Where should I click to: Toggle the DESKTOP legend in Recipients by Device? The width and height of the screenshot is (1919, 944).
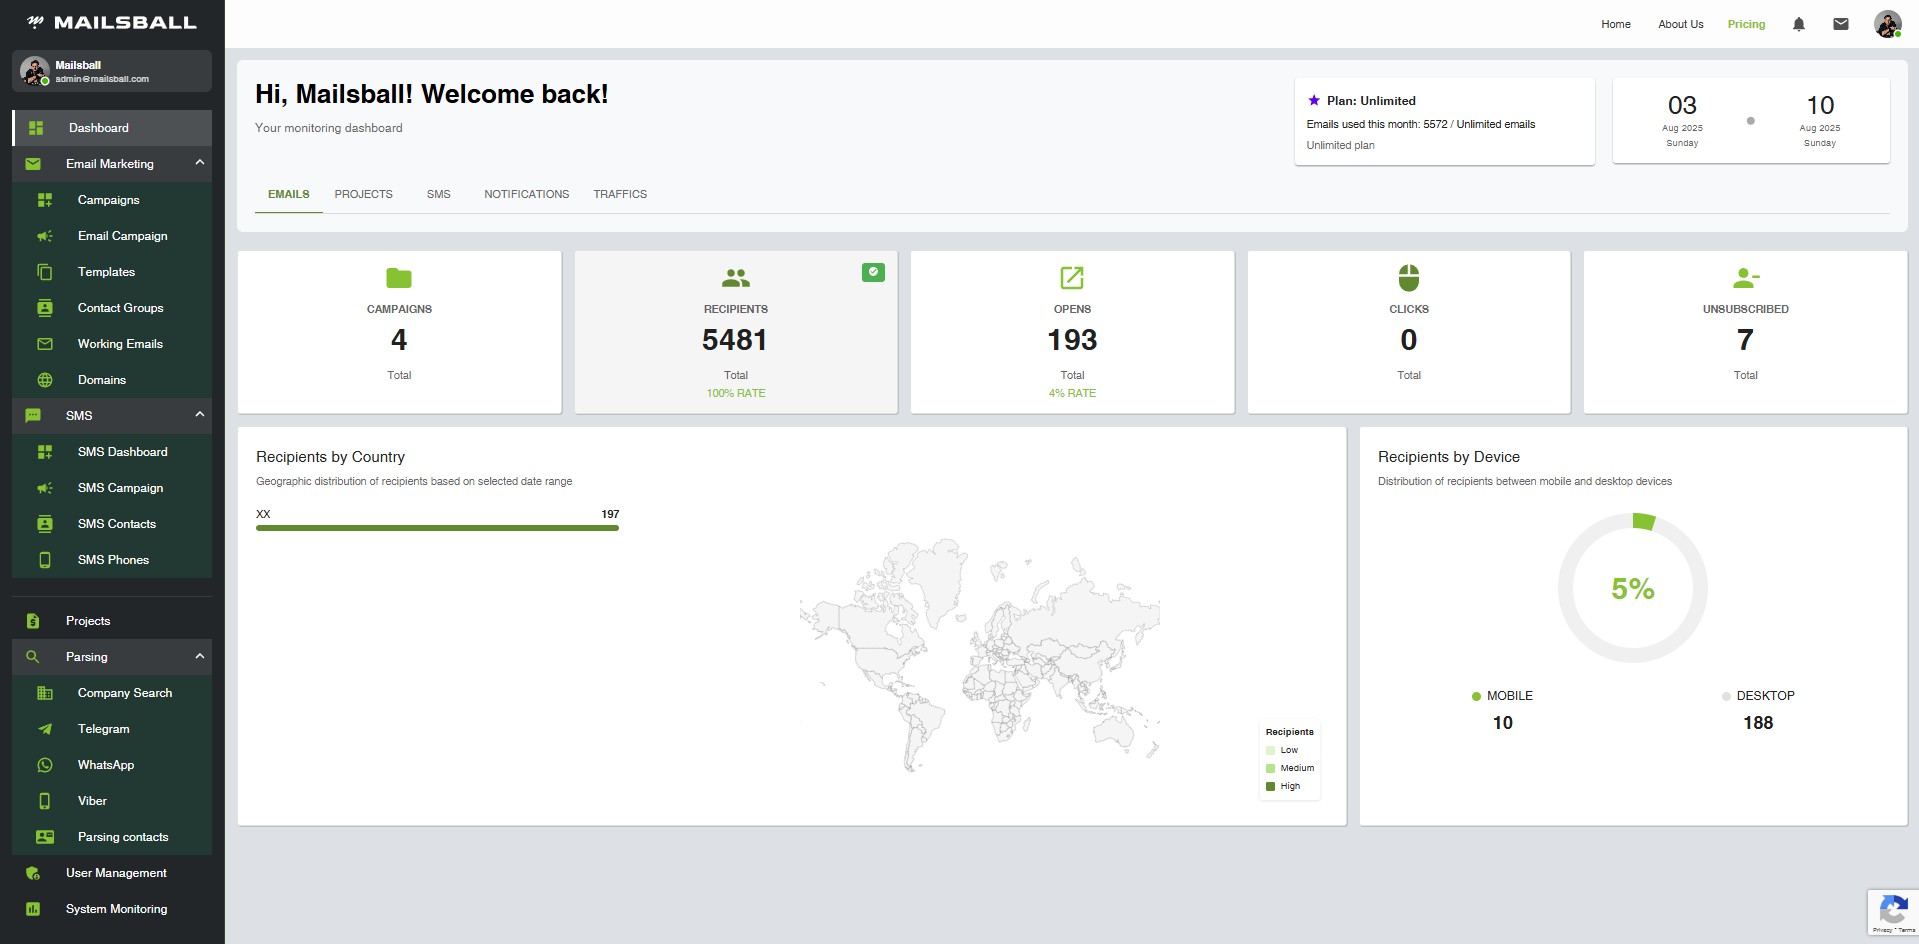click(1724, 696)
